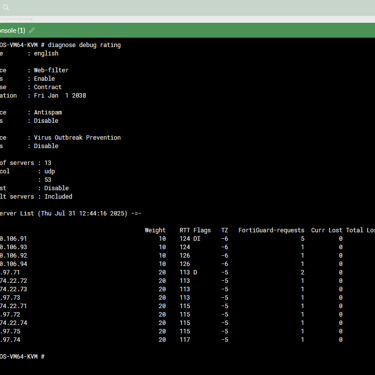
Task: Click the server address ending '.106.91'
Action: click(x=13, y=239)
